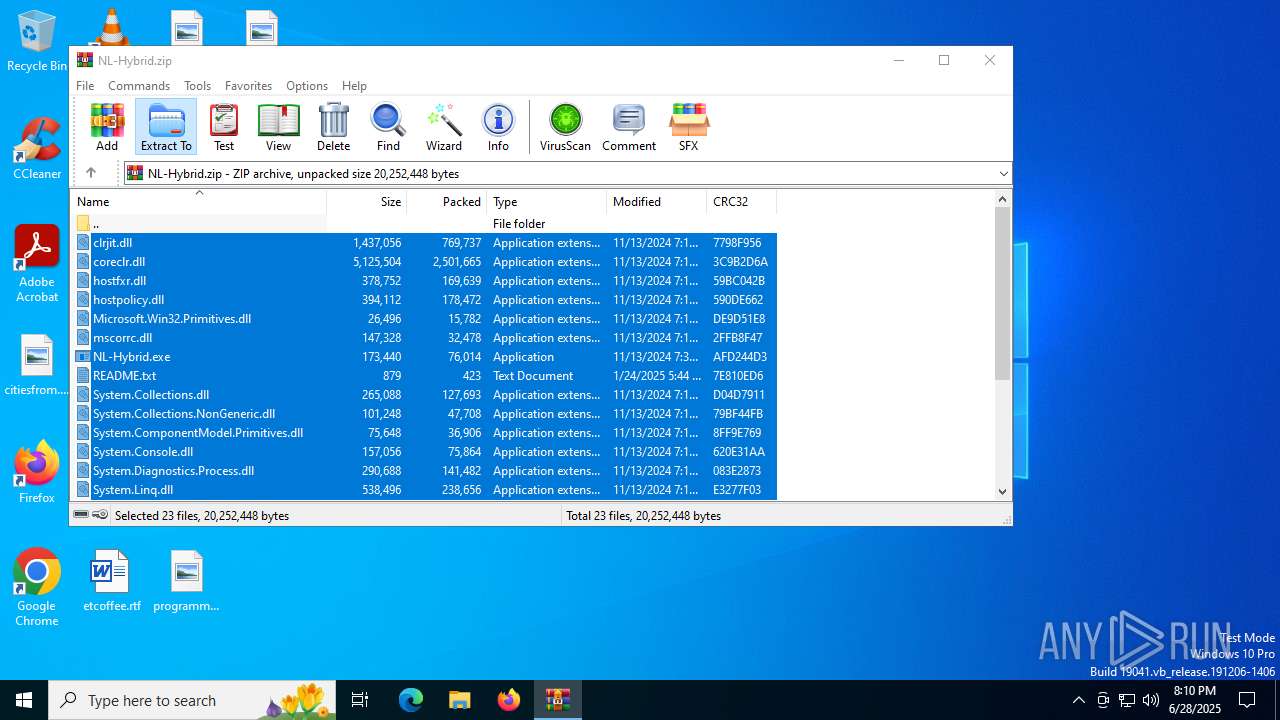The width and height of the screenshot is (1280, 720).
Task: Open the Comment tool
Action: pos(629,127)
